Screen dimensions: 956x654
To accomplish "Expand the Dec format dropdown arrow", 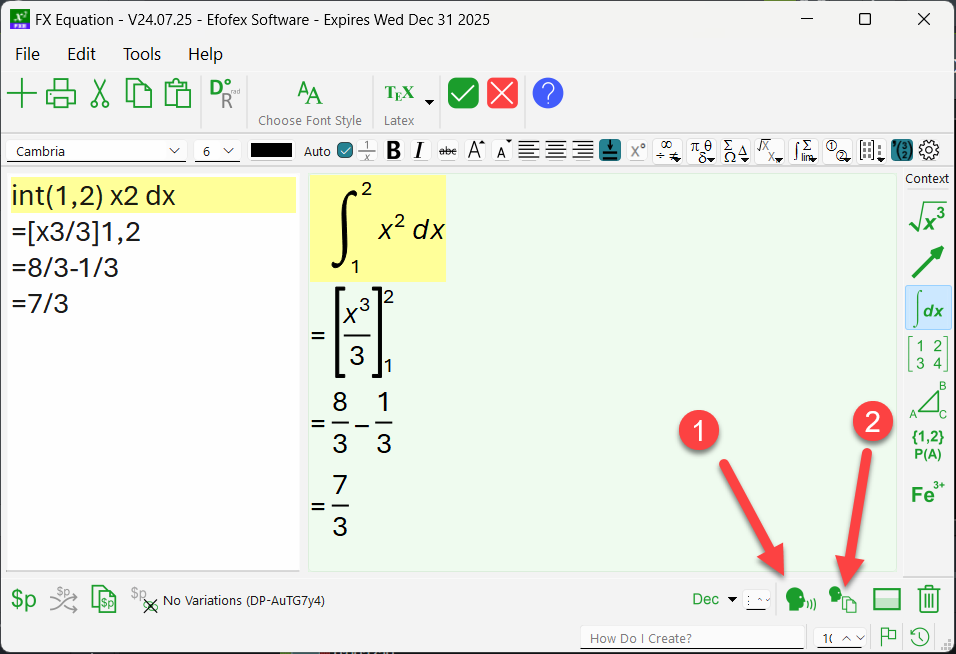I will pyautogui.click(x=732, y=600).
